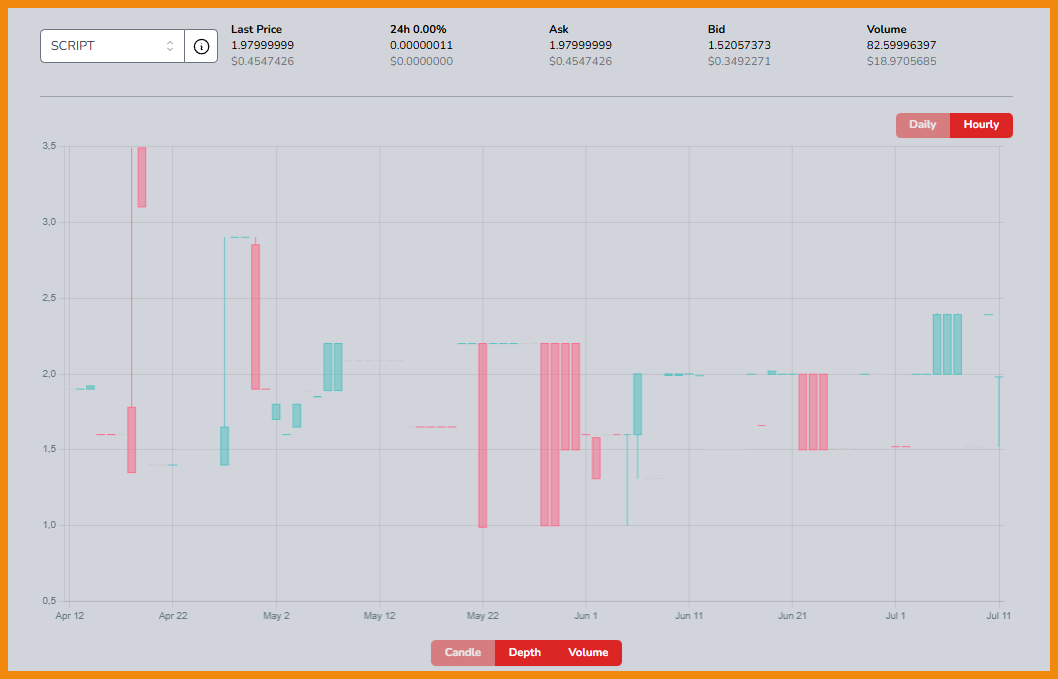Click the market info icon
The image size is (1058, 679).
[201, 46]
